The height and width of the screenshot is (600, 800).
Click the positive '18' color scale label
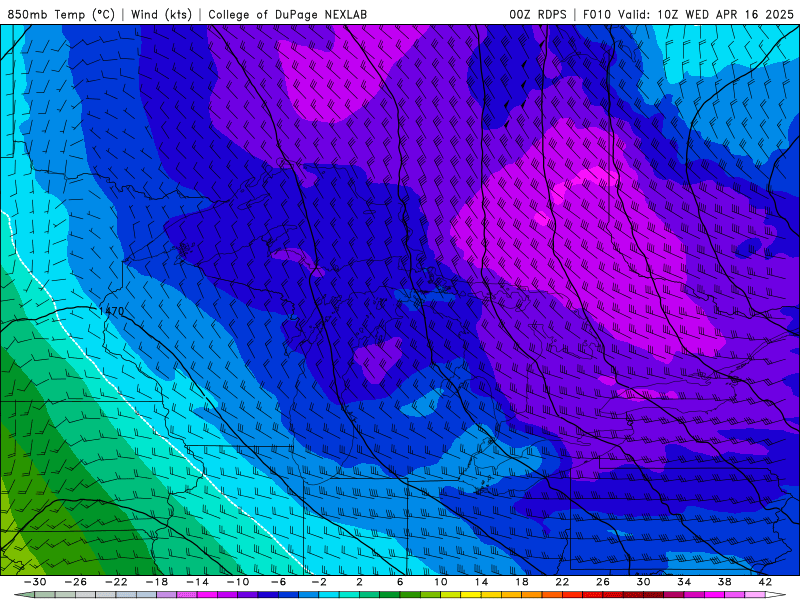(x=522, y=582)
